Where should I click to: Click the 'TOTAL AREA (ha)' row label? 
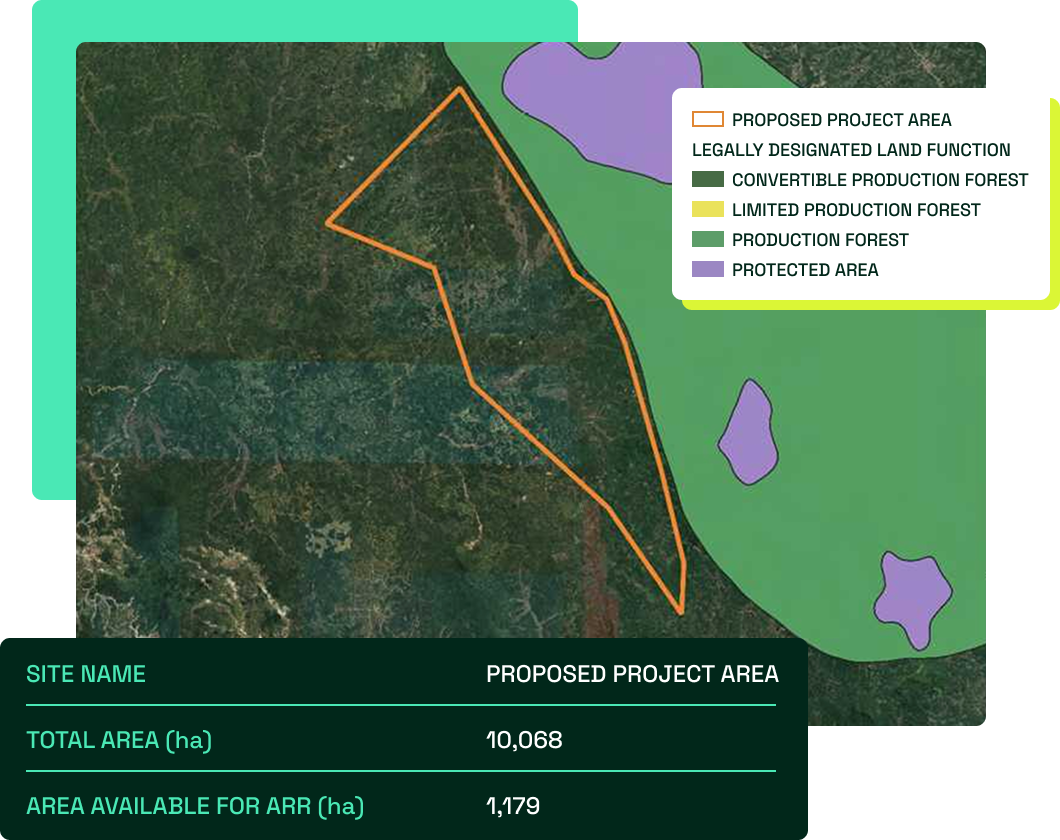pyautogui.click(x=119, y=740)
